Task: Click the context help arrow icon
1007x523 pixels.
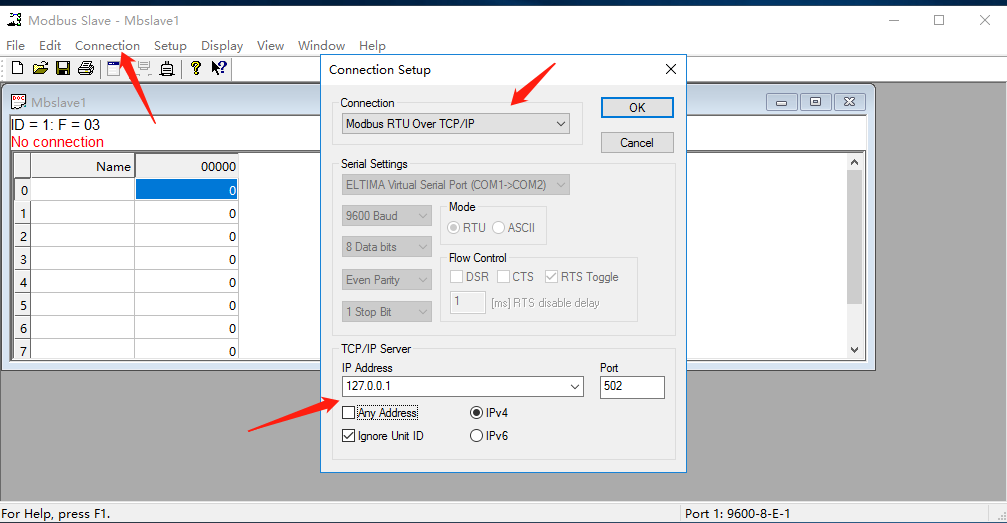Action: tap(219, 68)
